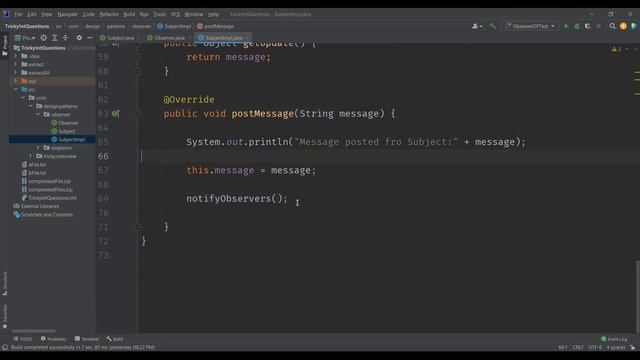This screenshot has width=640, height=360.
Task: Open the Refactor menu
Action: click(x=109, y=14)
